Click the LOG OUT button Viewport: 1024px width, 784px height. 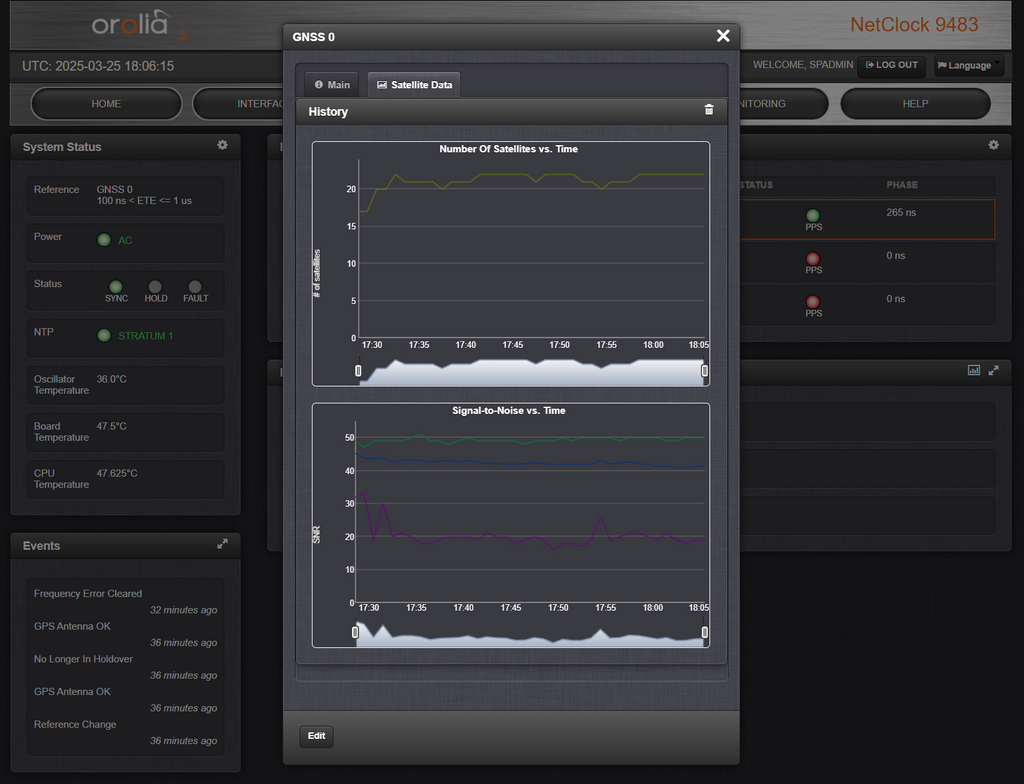coord(891,65)
